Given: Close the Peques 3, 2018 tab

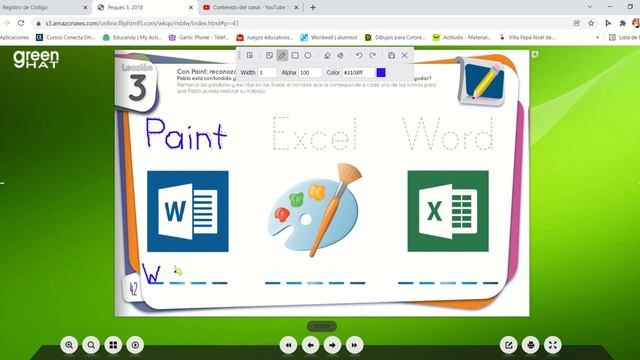Looking at the screenshot, I should coord(191,7).
